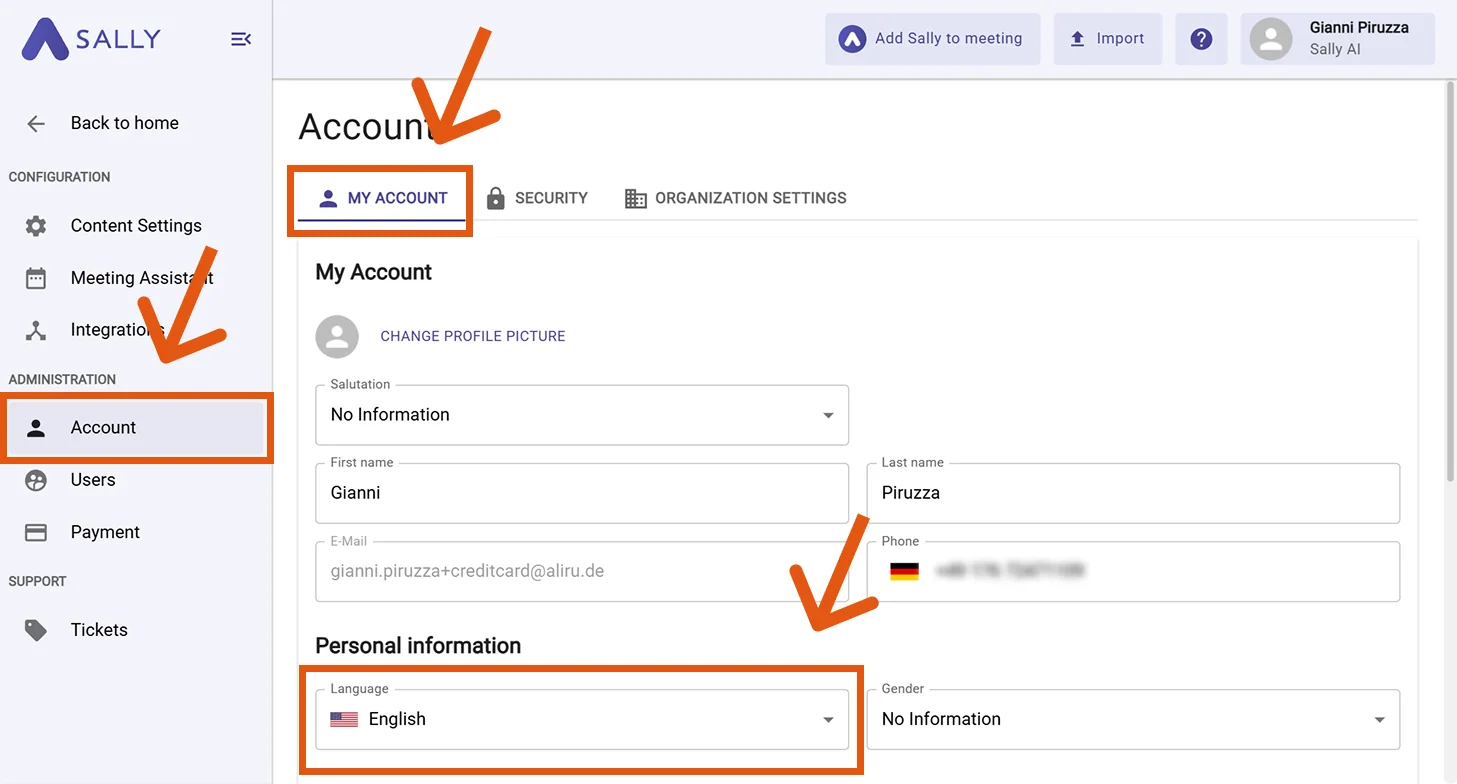Image resolution: width=1457 pixels, height=784 pixels.
Task: Click the Users icon in sidebar
Action: tap(36, 480)
